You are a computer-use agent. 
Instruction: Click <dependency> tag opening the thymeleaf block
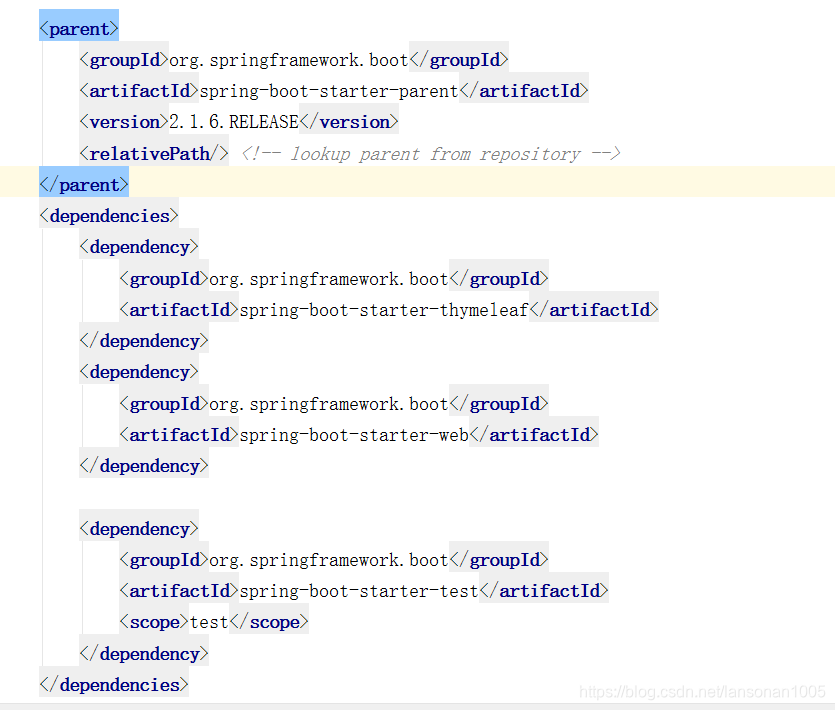coord(139,247)
